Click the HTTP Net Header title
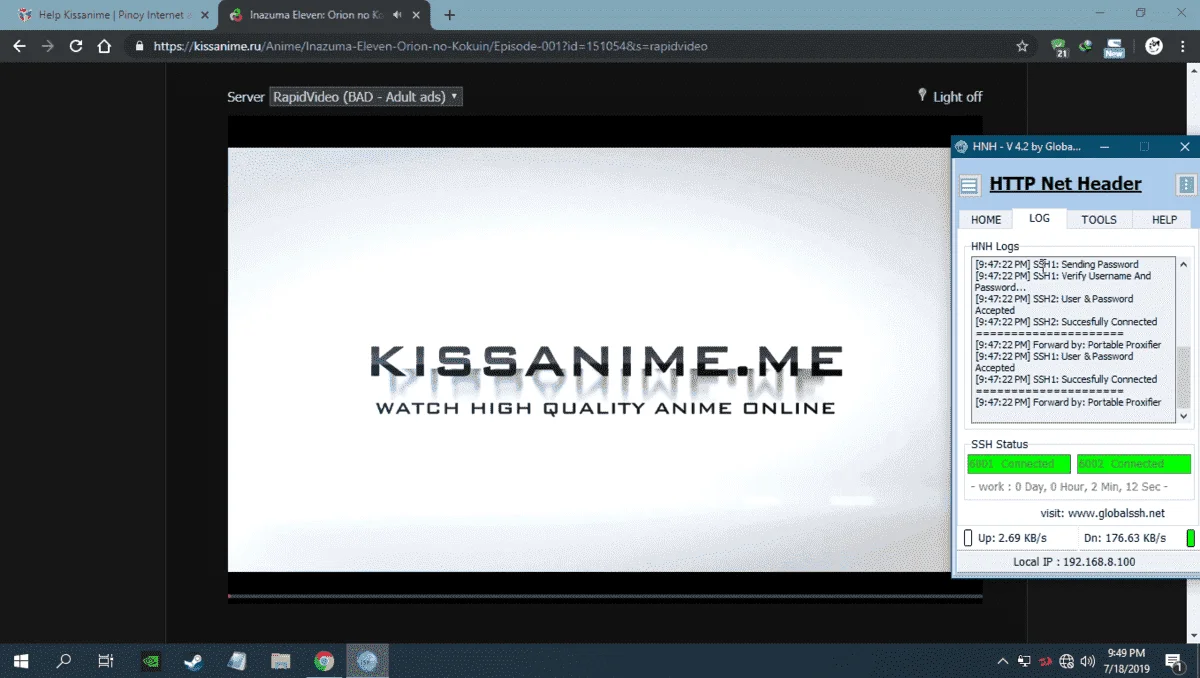This screenshot has height=678, width=1200. click(1065, 184)
